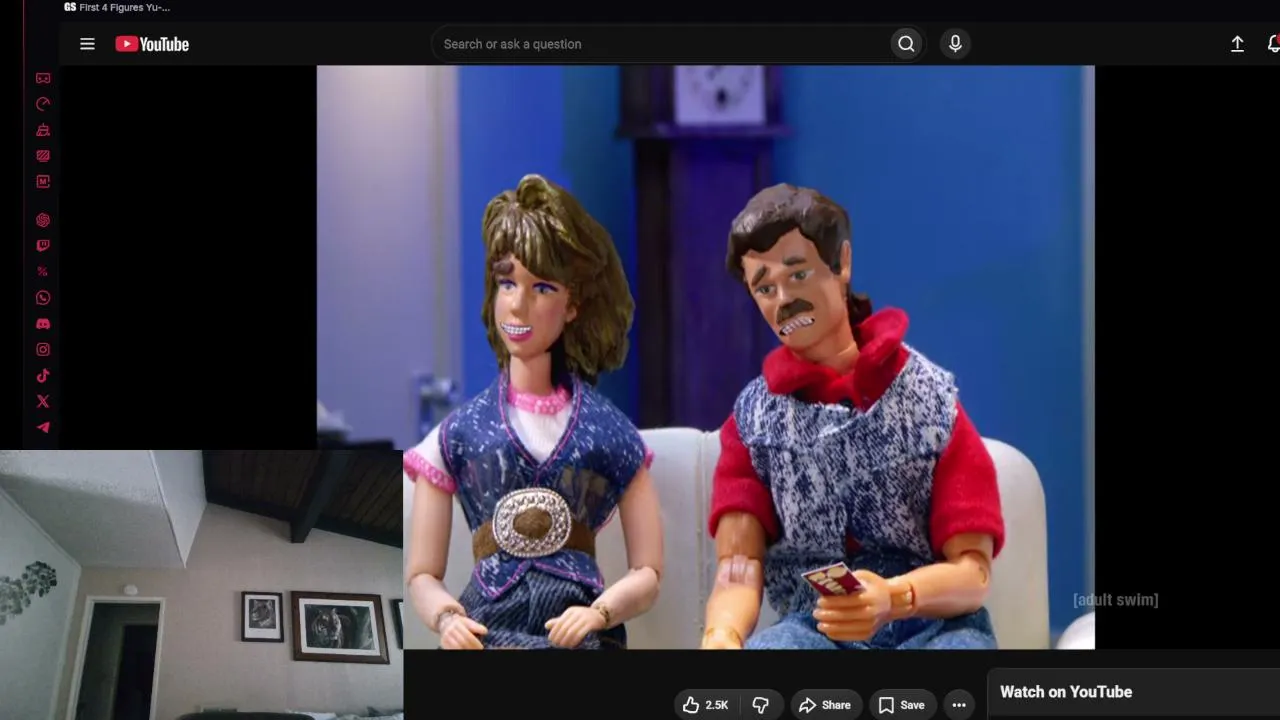The image size is (1280, 720).
Task: Open the Twitch sidebar icon
Action: (x=43, y=246)
